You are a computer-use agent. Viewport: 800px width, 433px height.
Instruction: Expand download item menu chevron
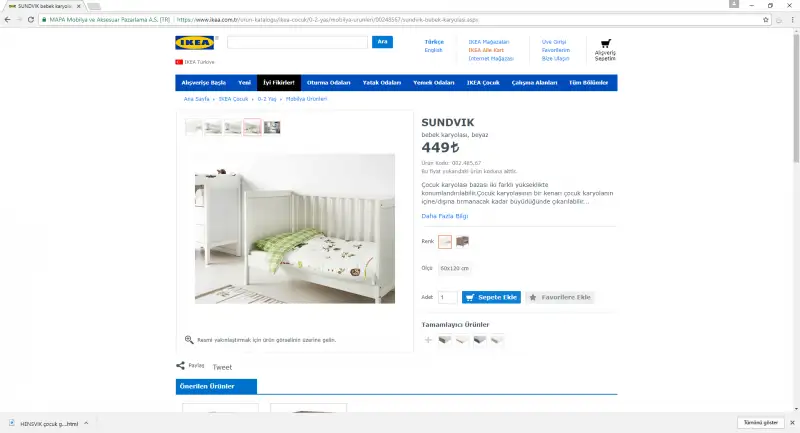(86, 423)
